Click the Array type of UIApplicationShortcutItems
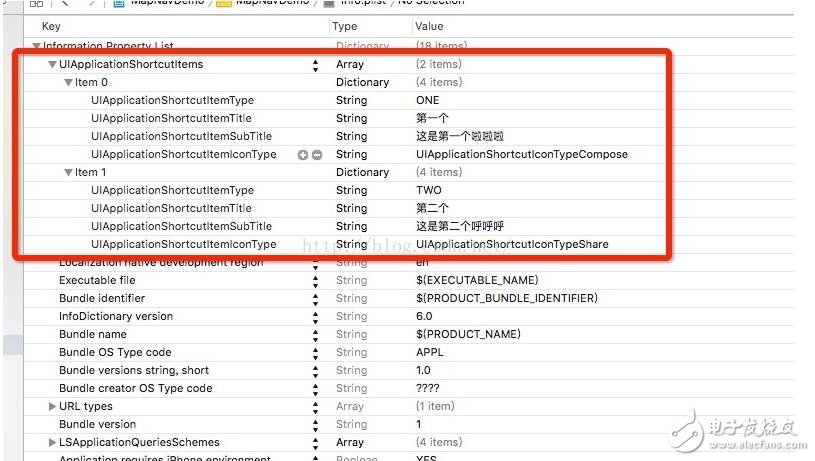 pyautogui.click(x=350, y=64)
